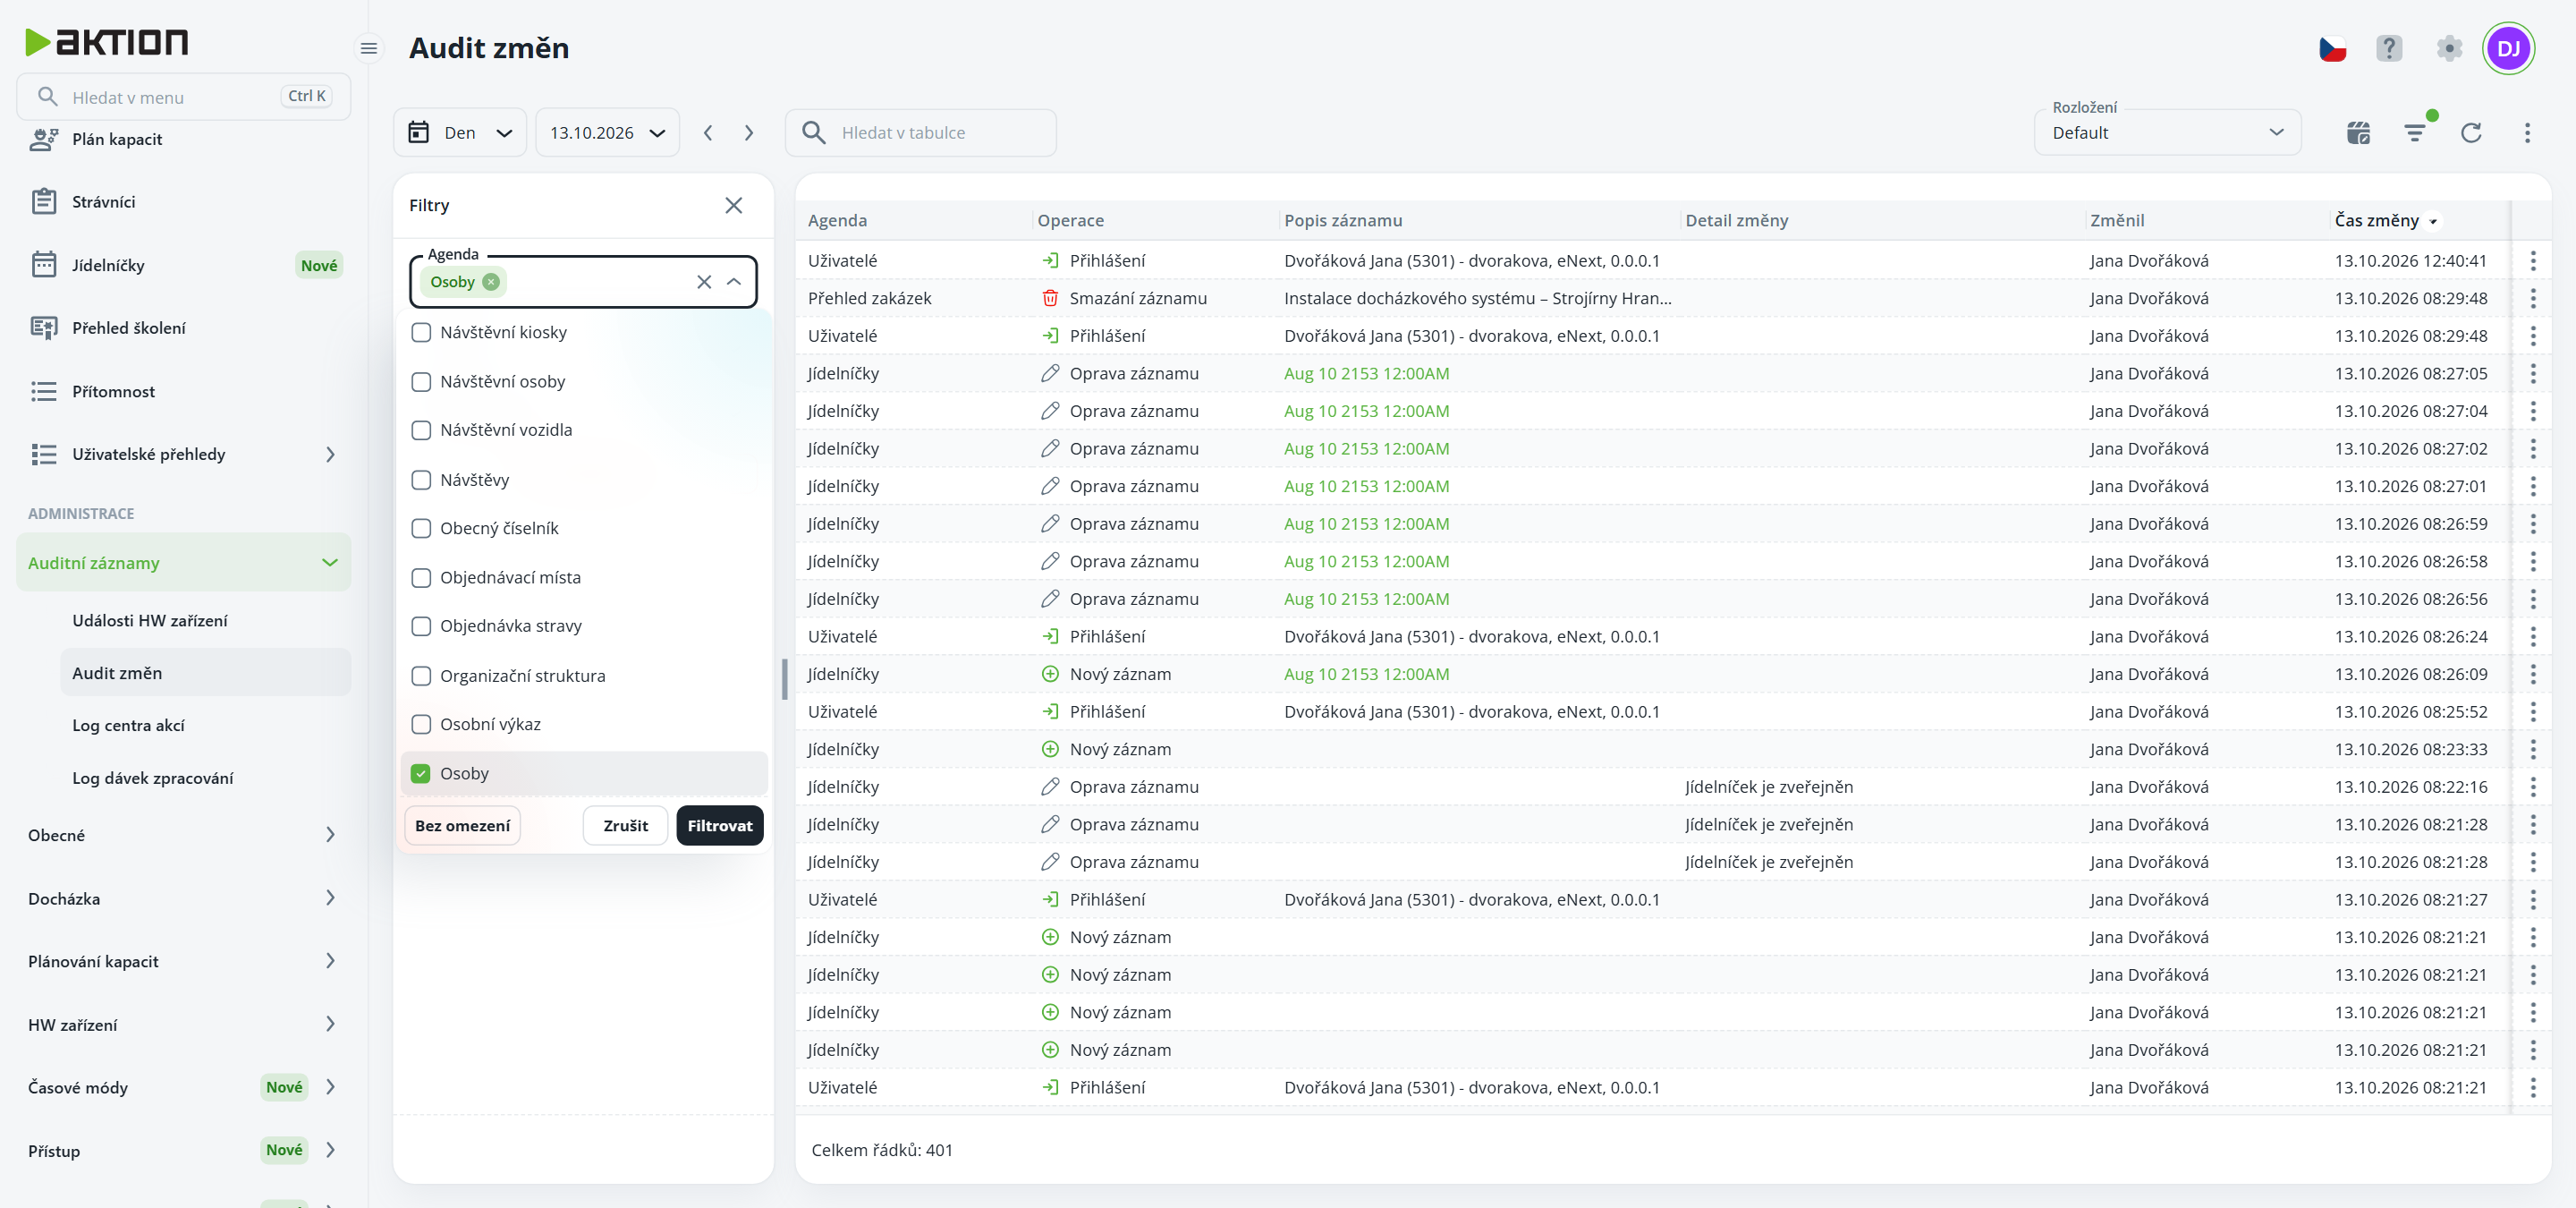Go to the next day arrow

coord(749,133)
